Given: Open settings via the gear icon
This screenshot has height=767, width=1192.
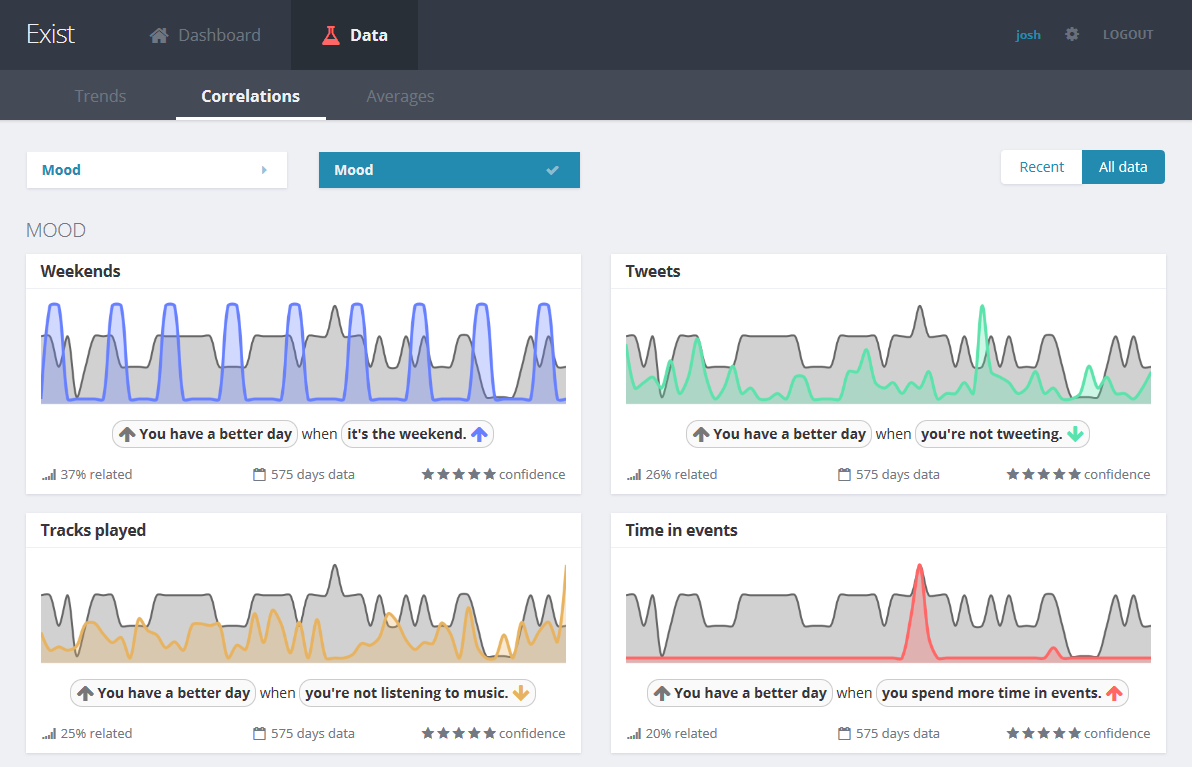Looking at the screenshot, I should (x=1072, y=35).
